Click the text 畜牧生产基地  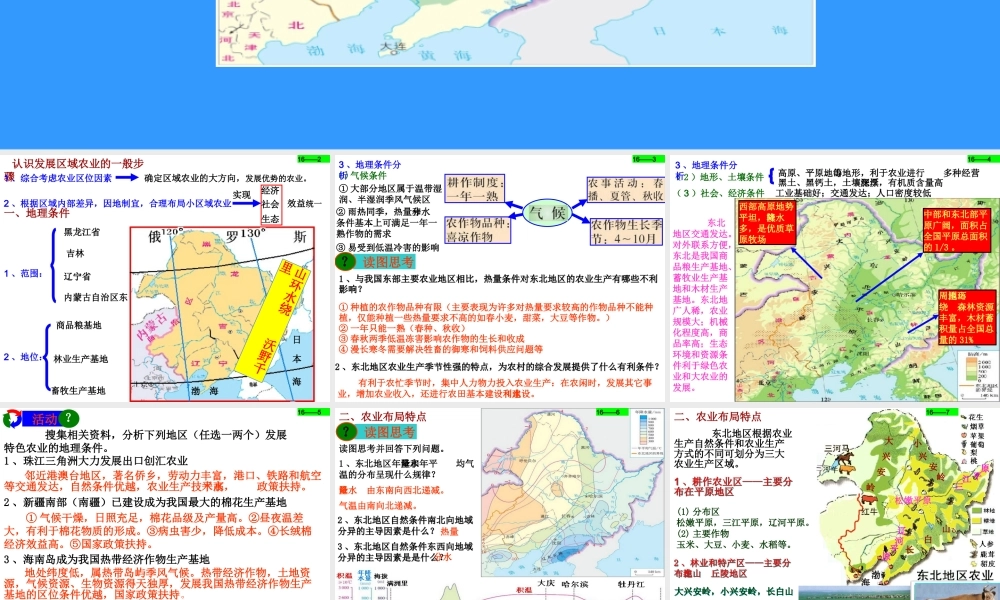[78, 390]
